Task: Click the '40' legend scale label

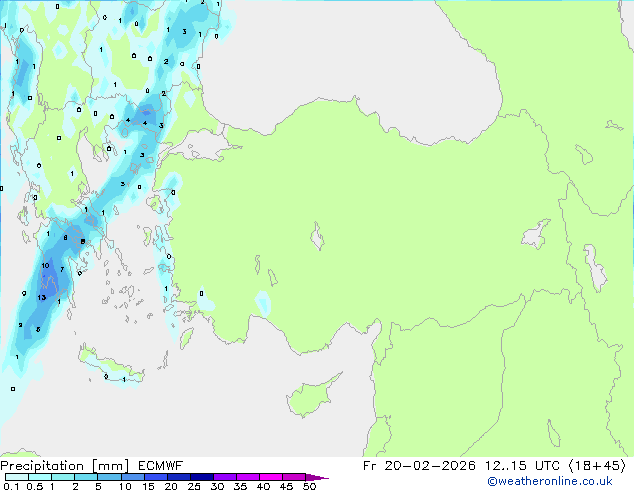Action: point(263,486)
